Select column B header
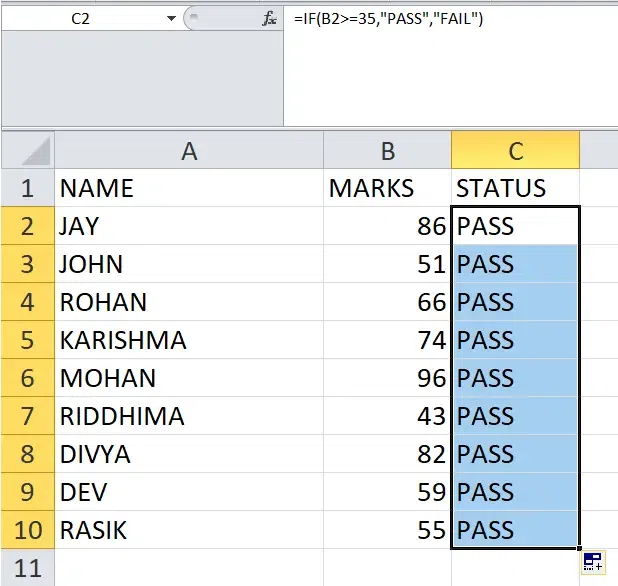The image size is (618, 586). (387, 150)
